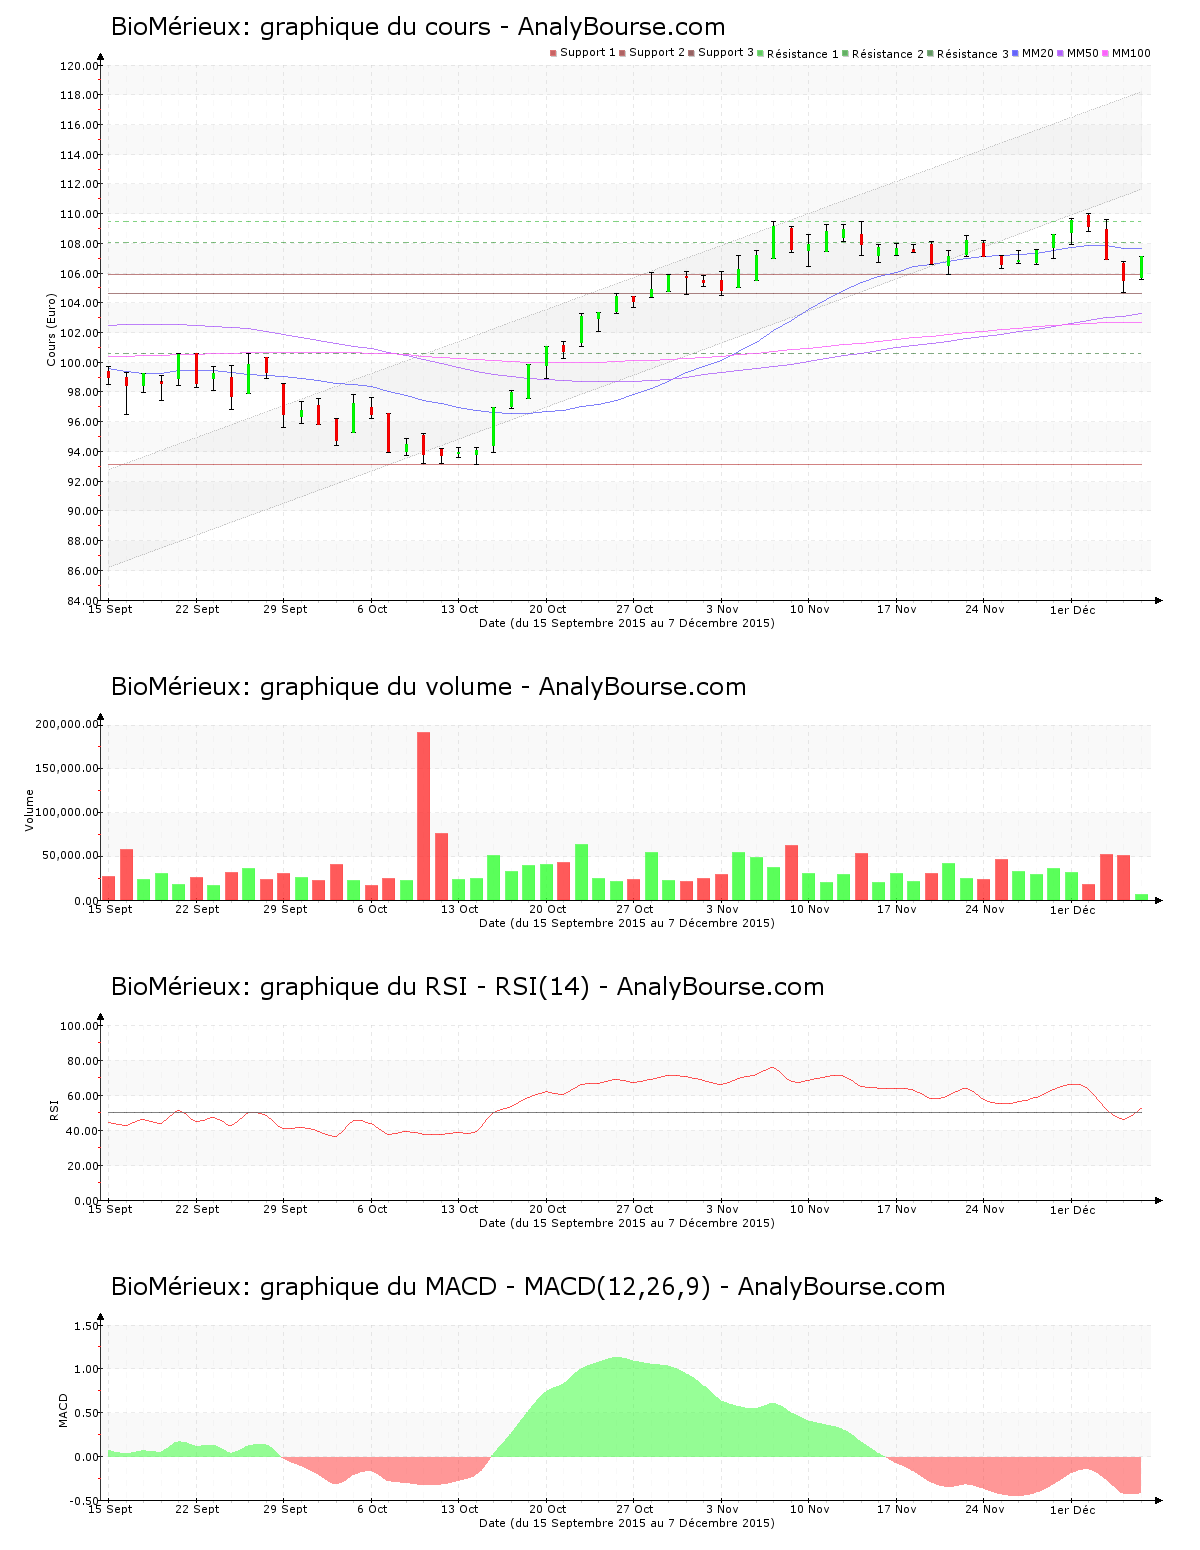Viewport: 1200px width, 1550px height.
Task: Select the RSI(14) chart title
Action: (x=467, y=987)
